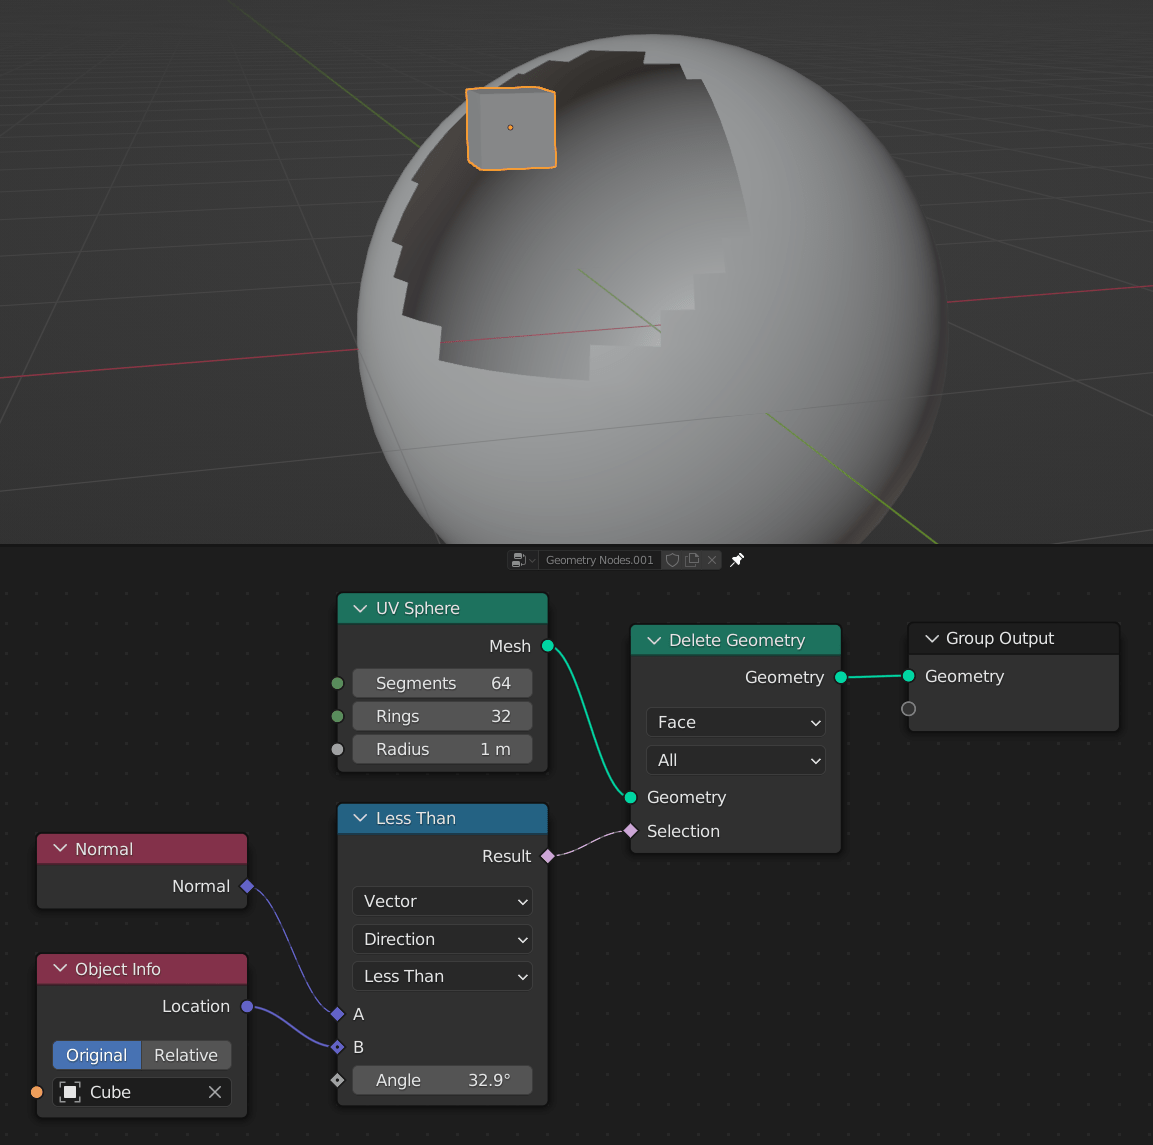Enable the fake user shield for the node tree

tap(671, 560)
